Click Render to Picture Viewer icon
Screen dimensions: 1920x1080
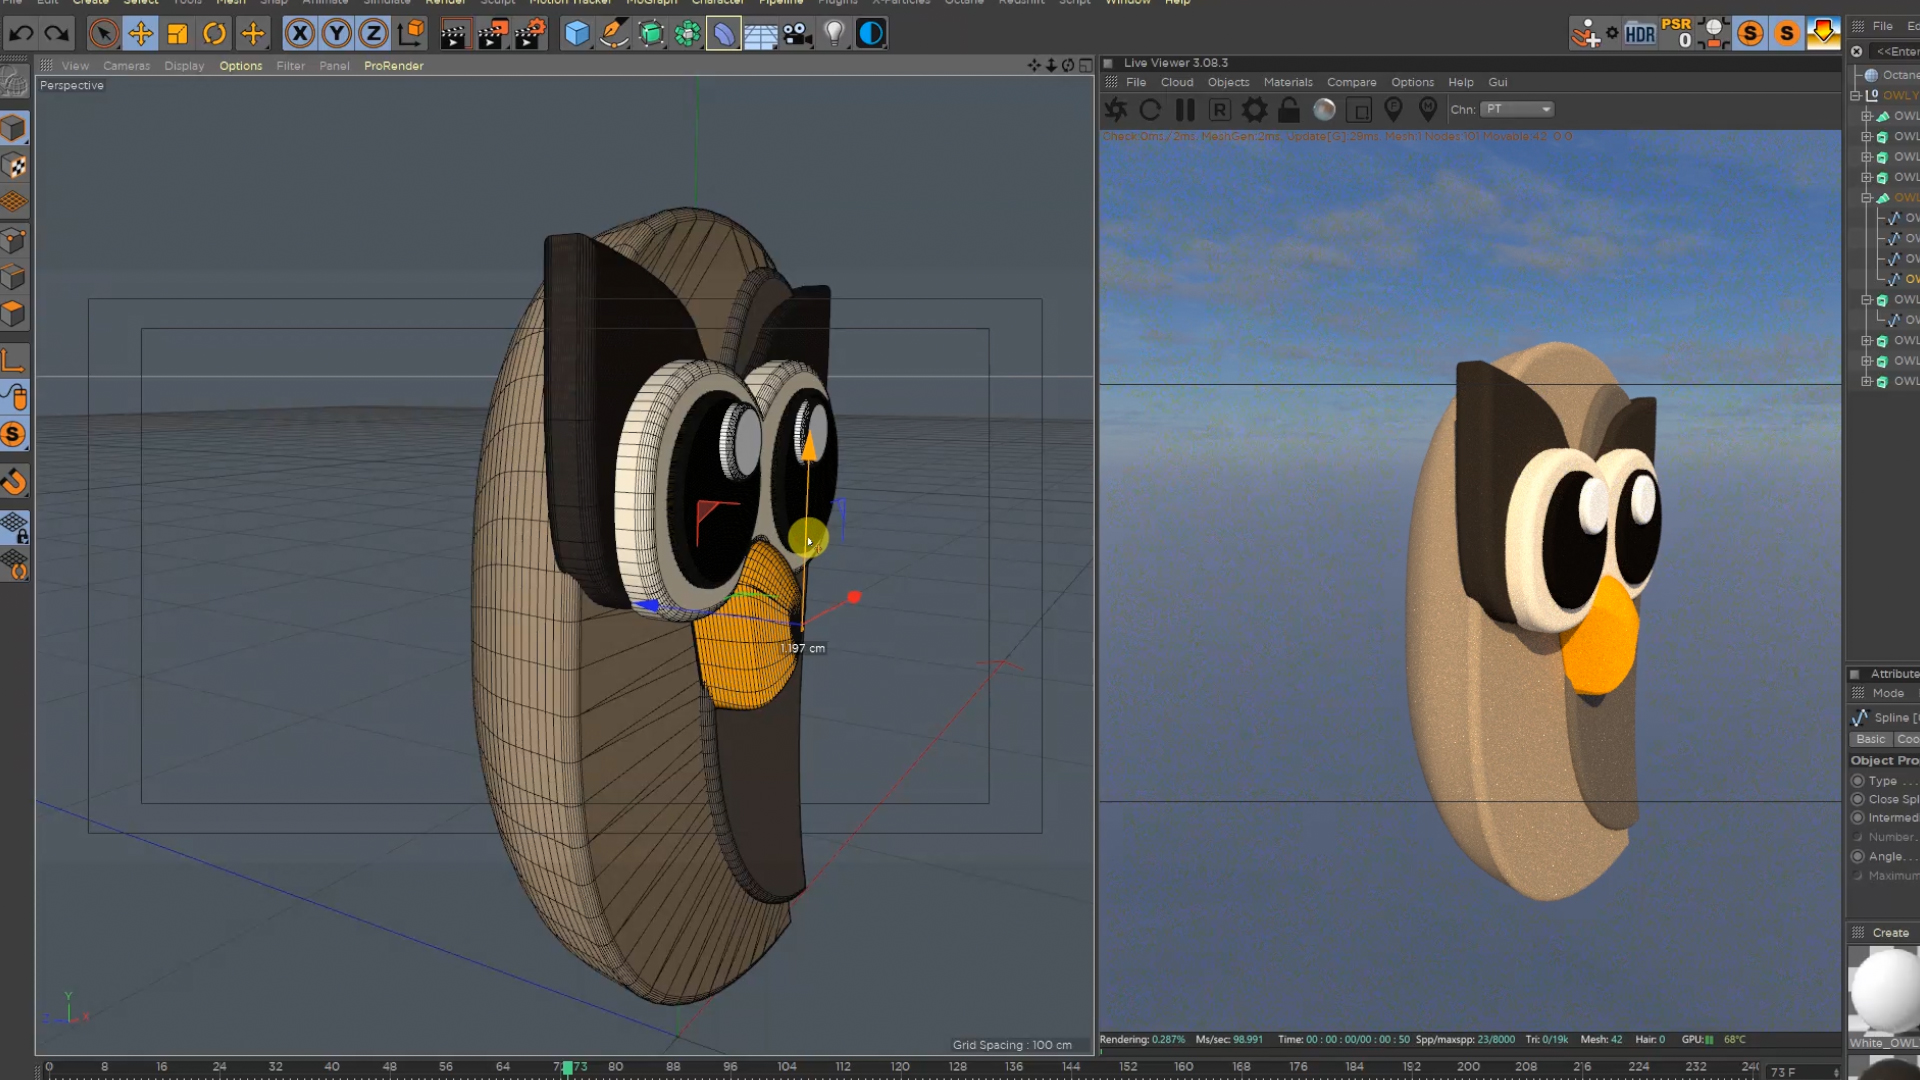(x=492, y=34)
